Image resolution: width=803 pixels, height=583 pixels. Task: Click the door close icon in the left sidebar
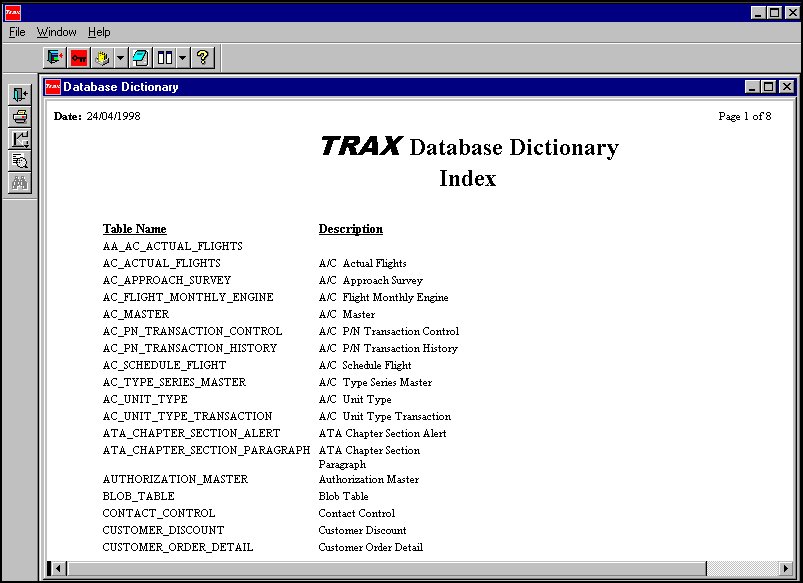20,95
